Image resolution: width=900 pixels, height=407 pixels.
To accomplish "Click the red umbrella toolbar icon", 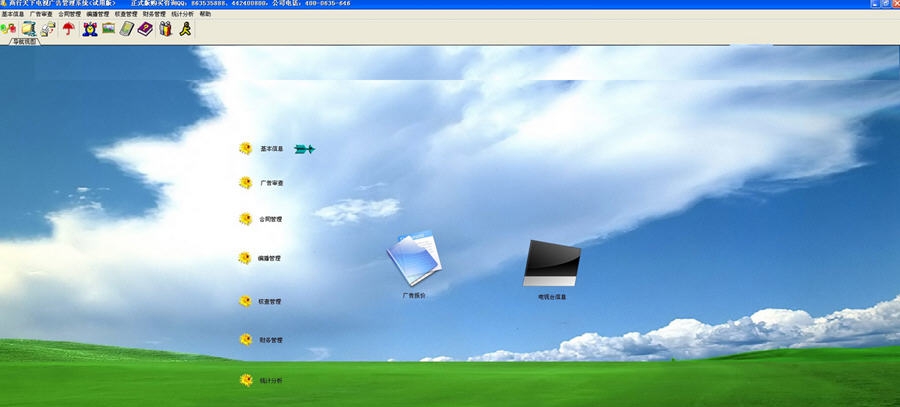I will click(x=69, y=29).
